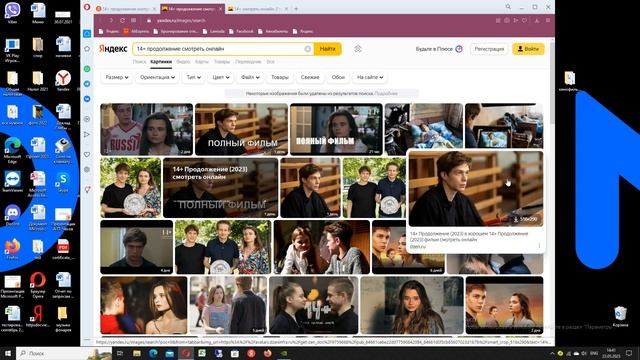This screenshot has height=360, width=640.
Task: Launch TeamViewer from the desktop
Action: tap(12, 181)
